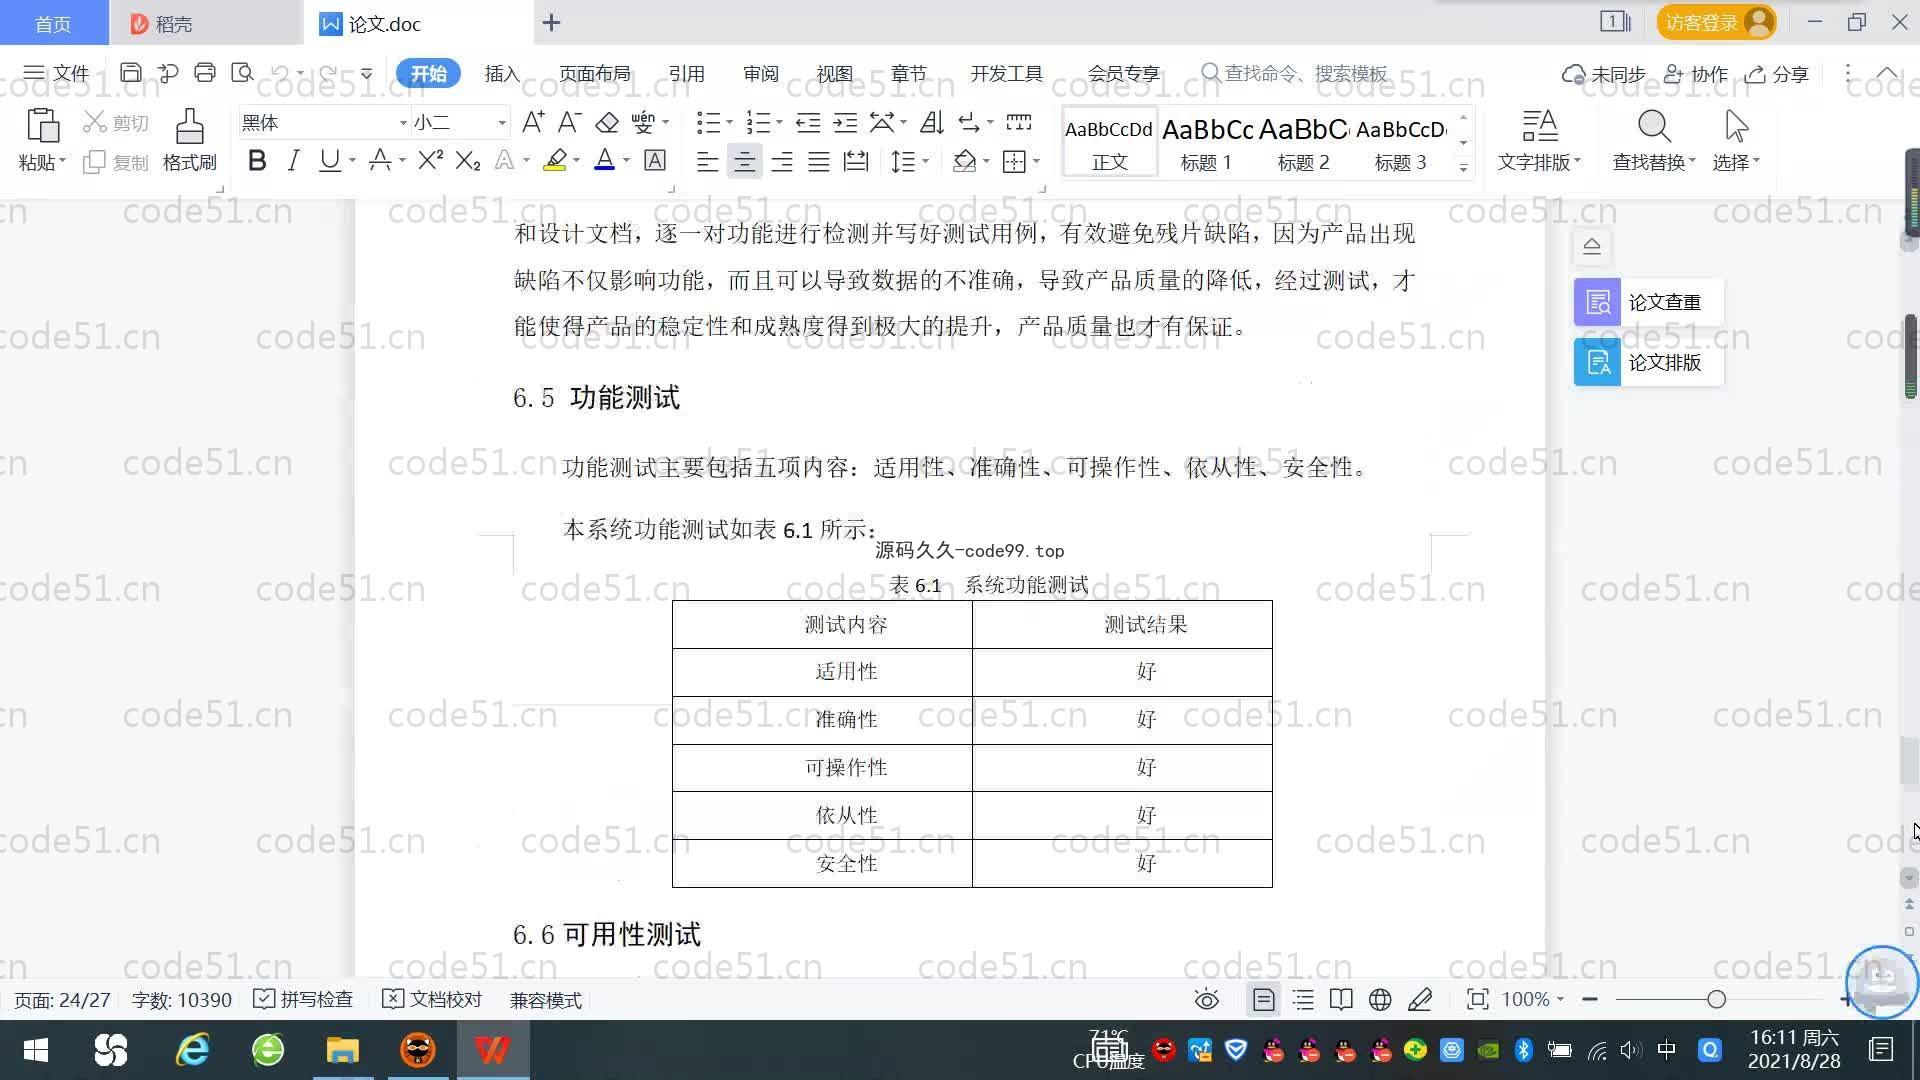Click the command search field
Screen dimensions: 1920x1080
1295,73
